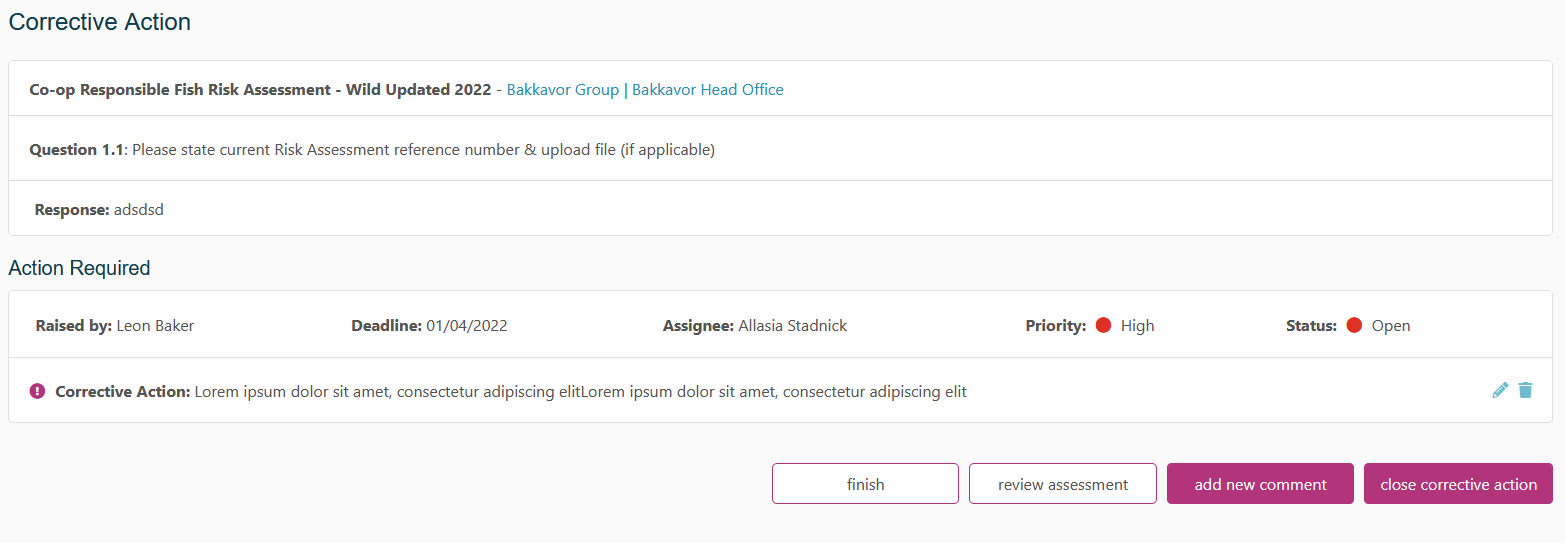Viewport: 1565px width, 543px height.
Task: Click the exclamation alert icon beside Corrective Action
Action: (x=38, y=391)
